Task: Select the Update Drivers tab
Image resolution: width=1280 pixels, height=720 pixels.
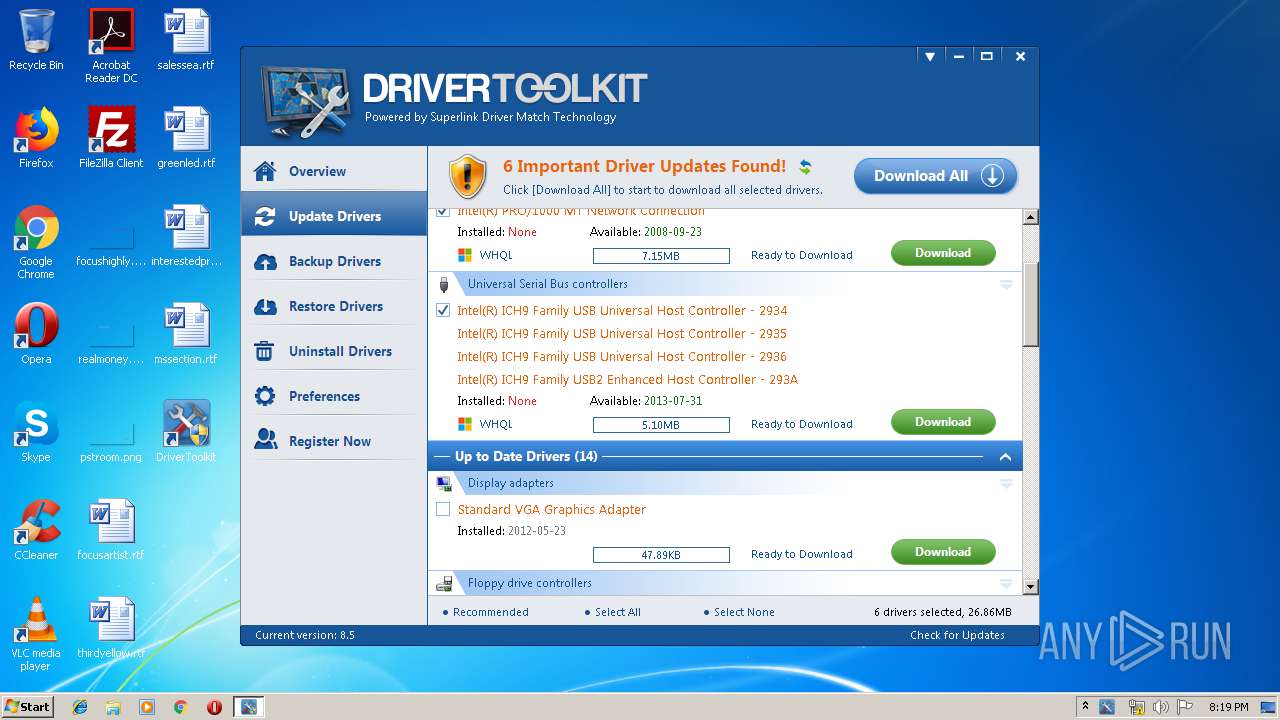Action: pos(333,216)
